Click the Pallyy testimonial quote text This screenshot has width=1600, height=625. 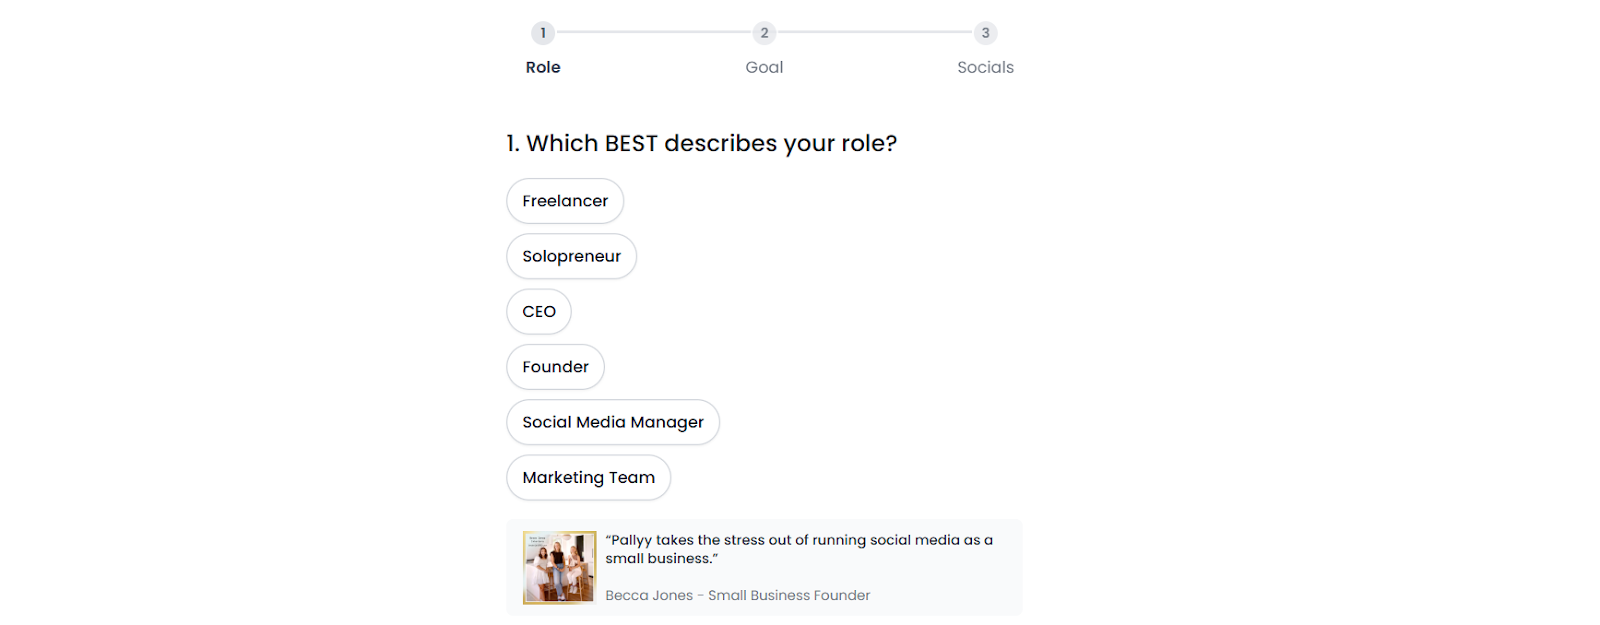pyautogui.click(x=799, y=549)
